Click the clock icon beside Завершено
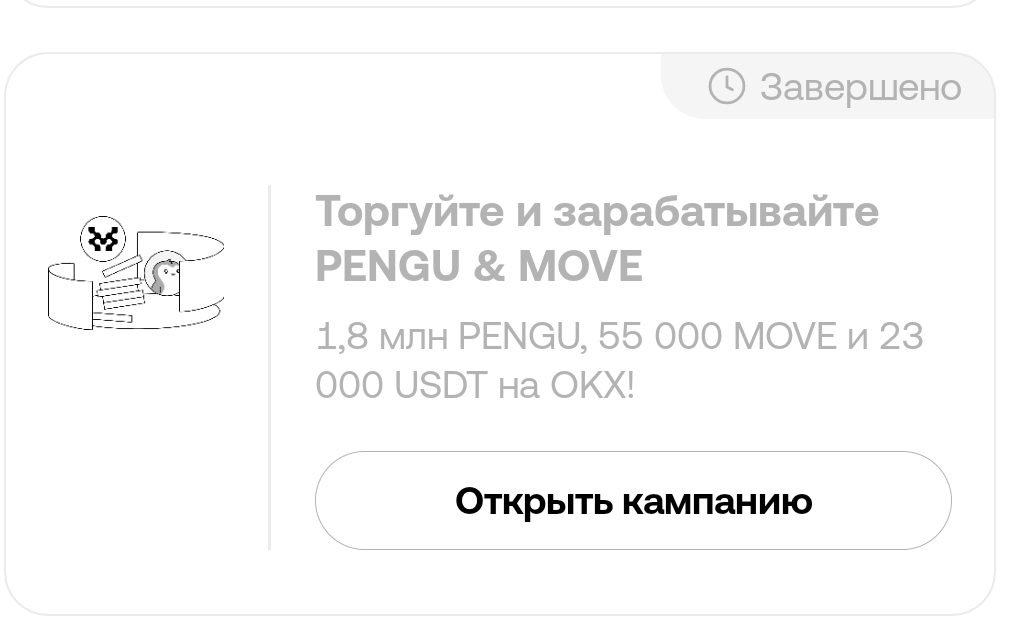 pyautogui.click(x=727, y=86)
